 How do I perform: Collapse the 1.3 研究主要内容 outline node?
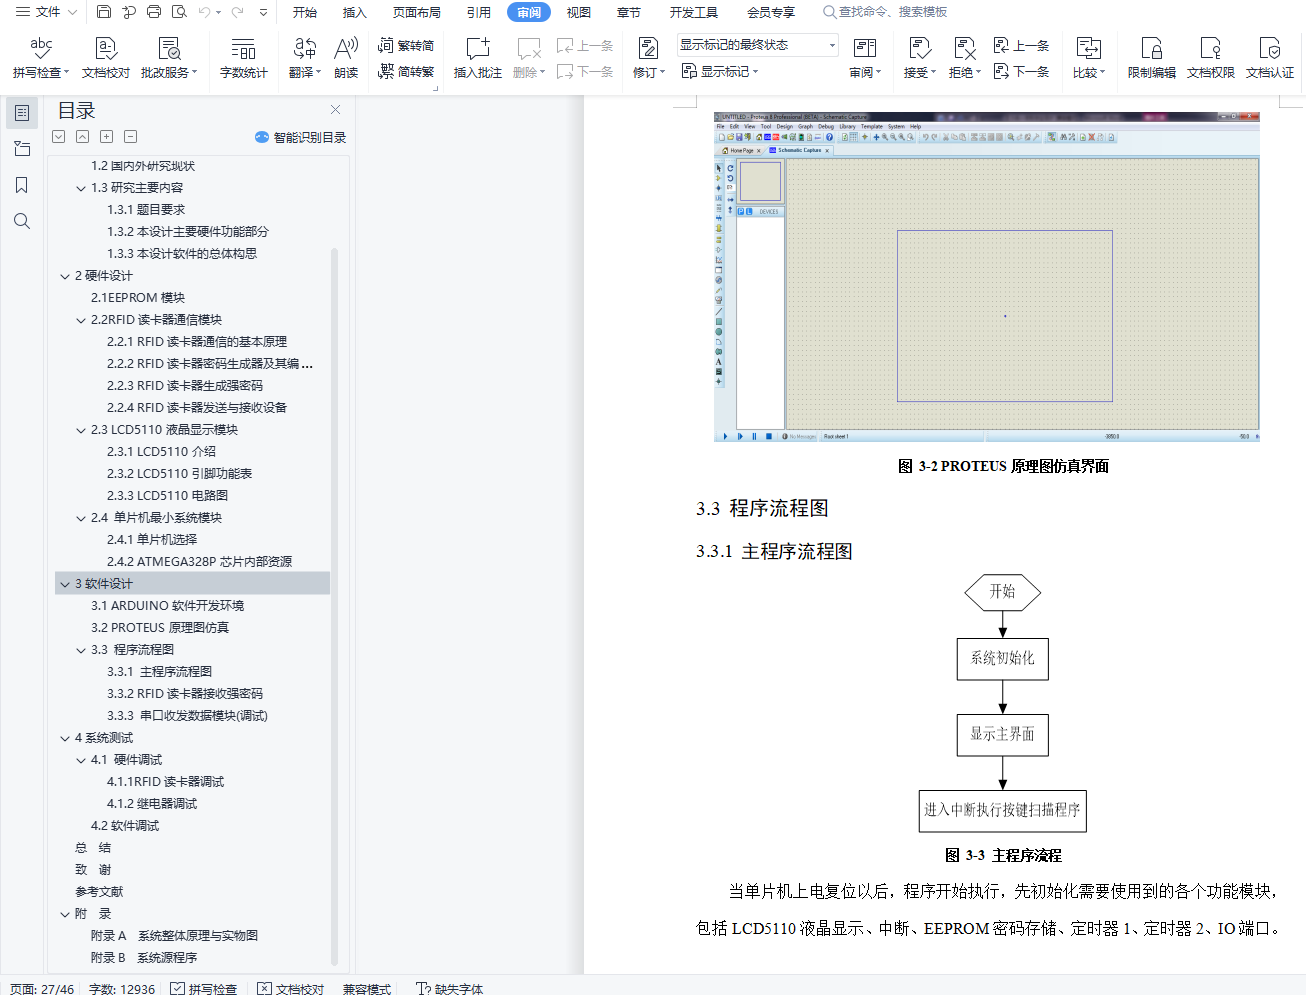(x=81, y=188)
